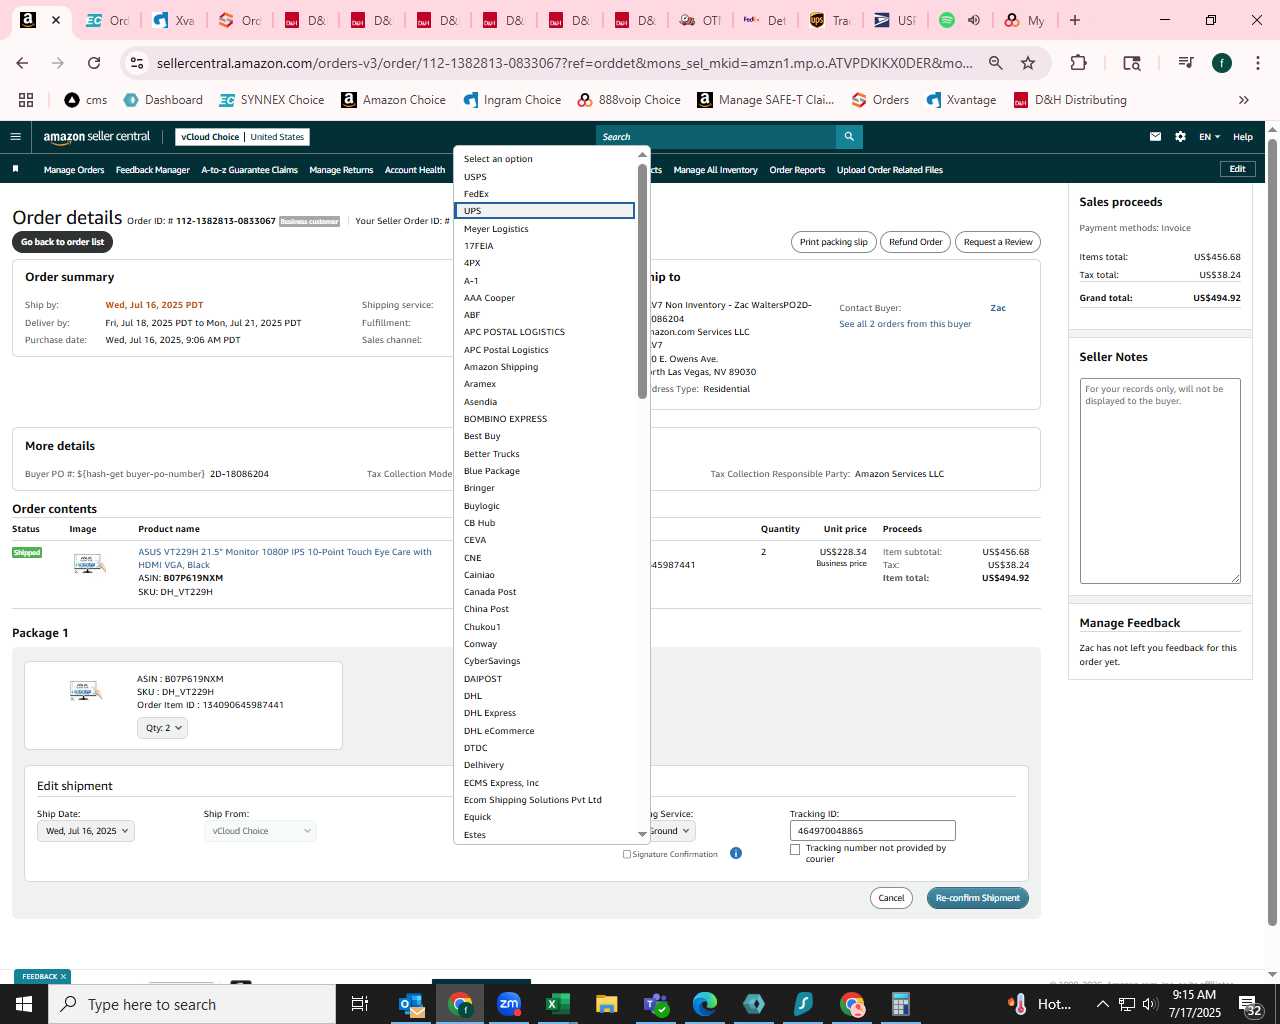
Task: Open See all 2 orders from this buyer
Action: click(x=905, y=324)
